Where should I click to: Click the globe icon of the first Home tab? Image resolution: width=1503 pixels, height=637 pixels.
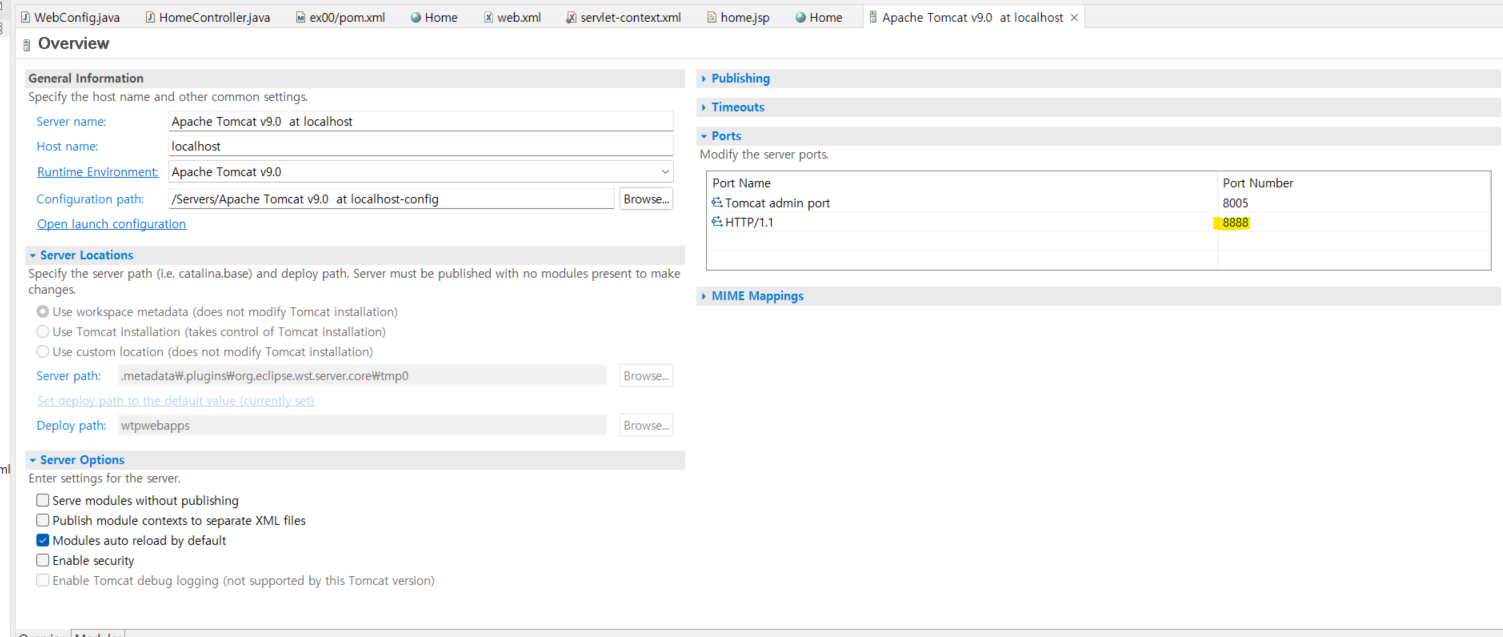click(x=416, y=17)
